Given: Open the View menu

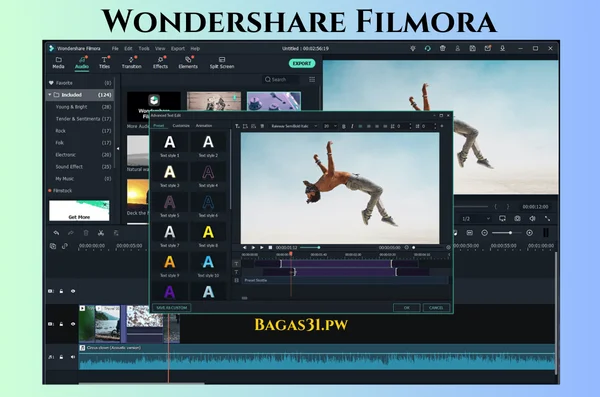Looking at the screenshot, I should 160,49.
